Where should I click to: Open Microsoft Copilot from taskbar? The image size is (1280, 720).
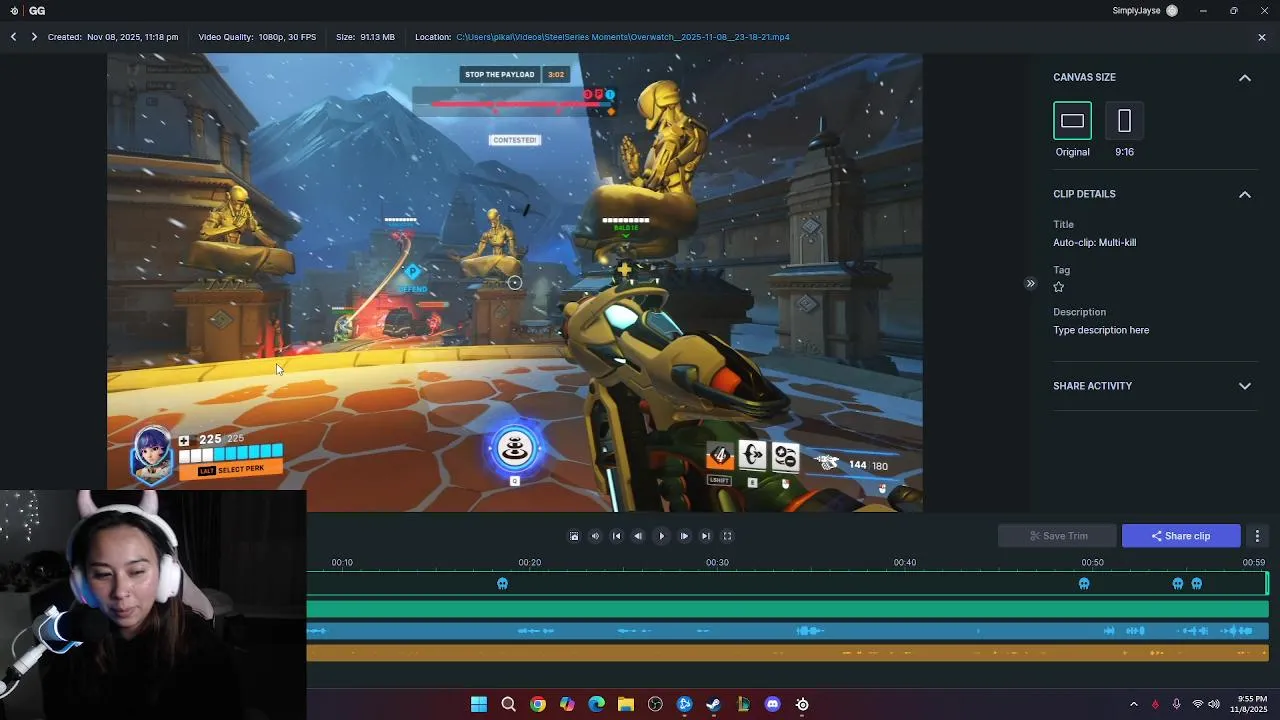(x=567, y=704)
